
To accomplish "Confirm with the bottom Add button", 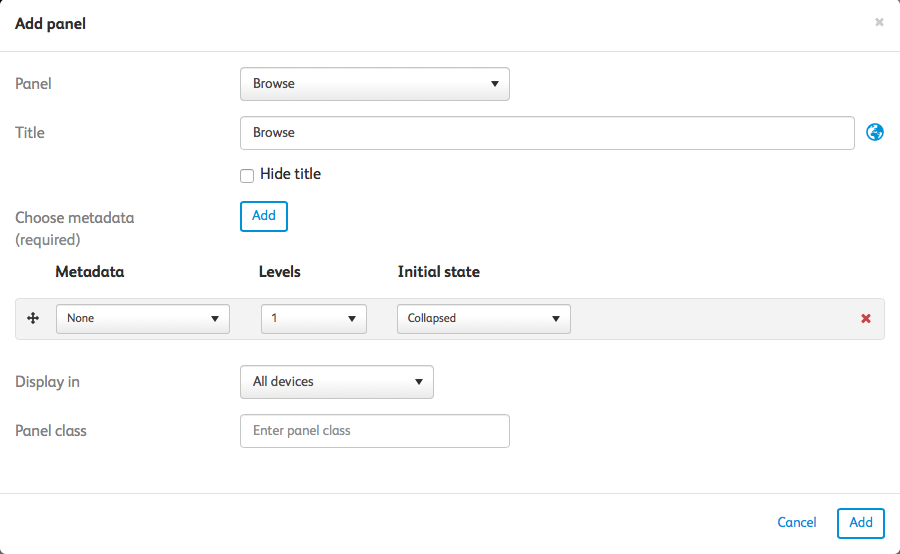I will 861,523.
